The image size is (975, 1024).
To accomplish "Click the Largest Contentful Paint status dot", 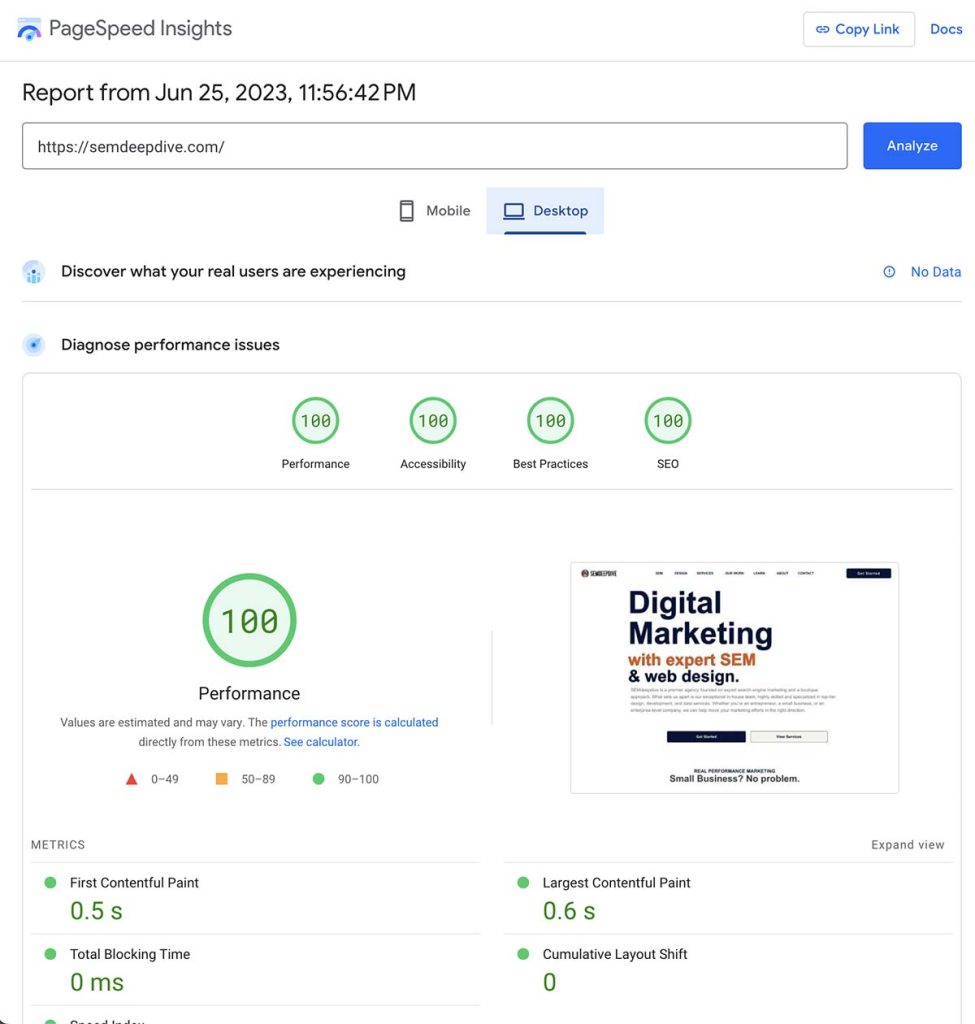I will [x=523, y=882].
